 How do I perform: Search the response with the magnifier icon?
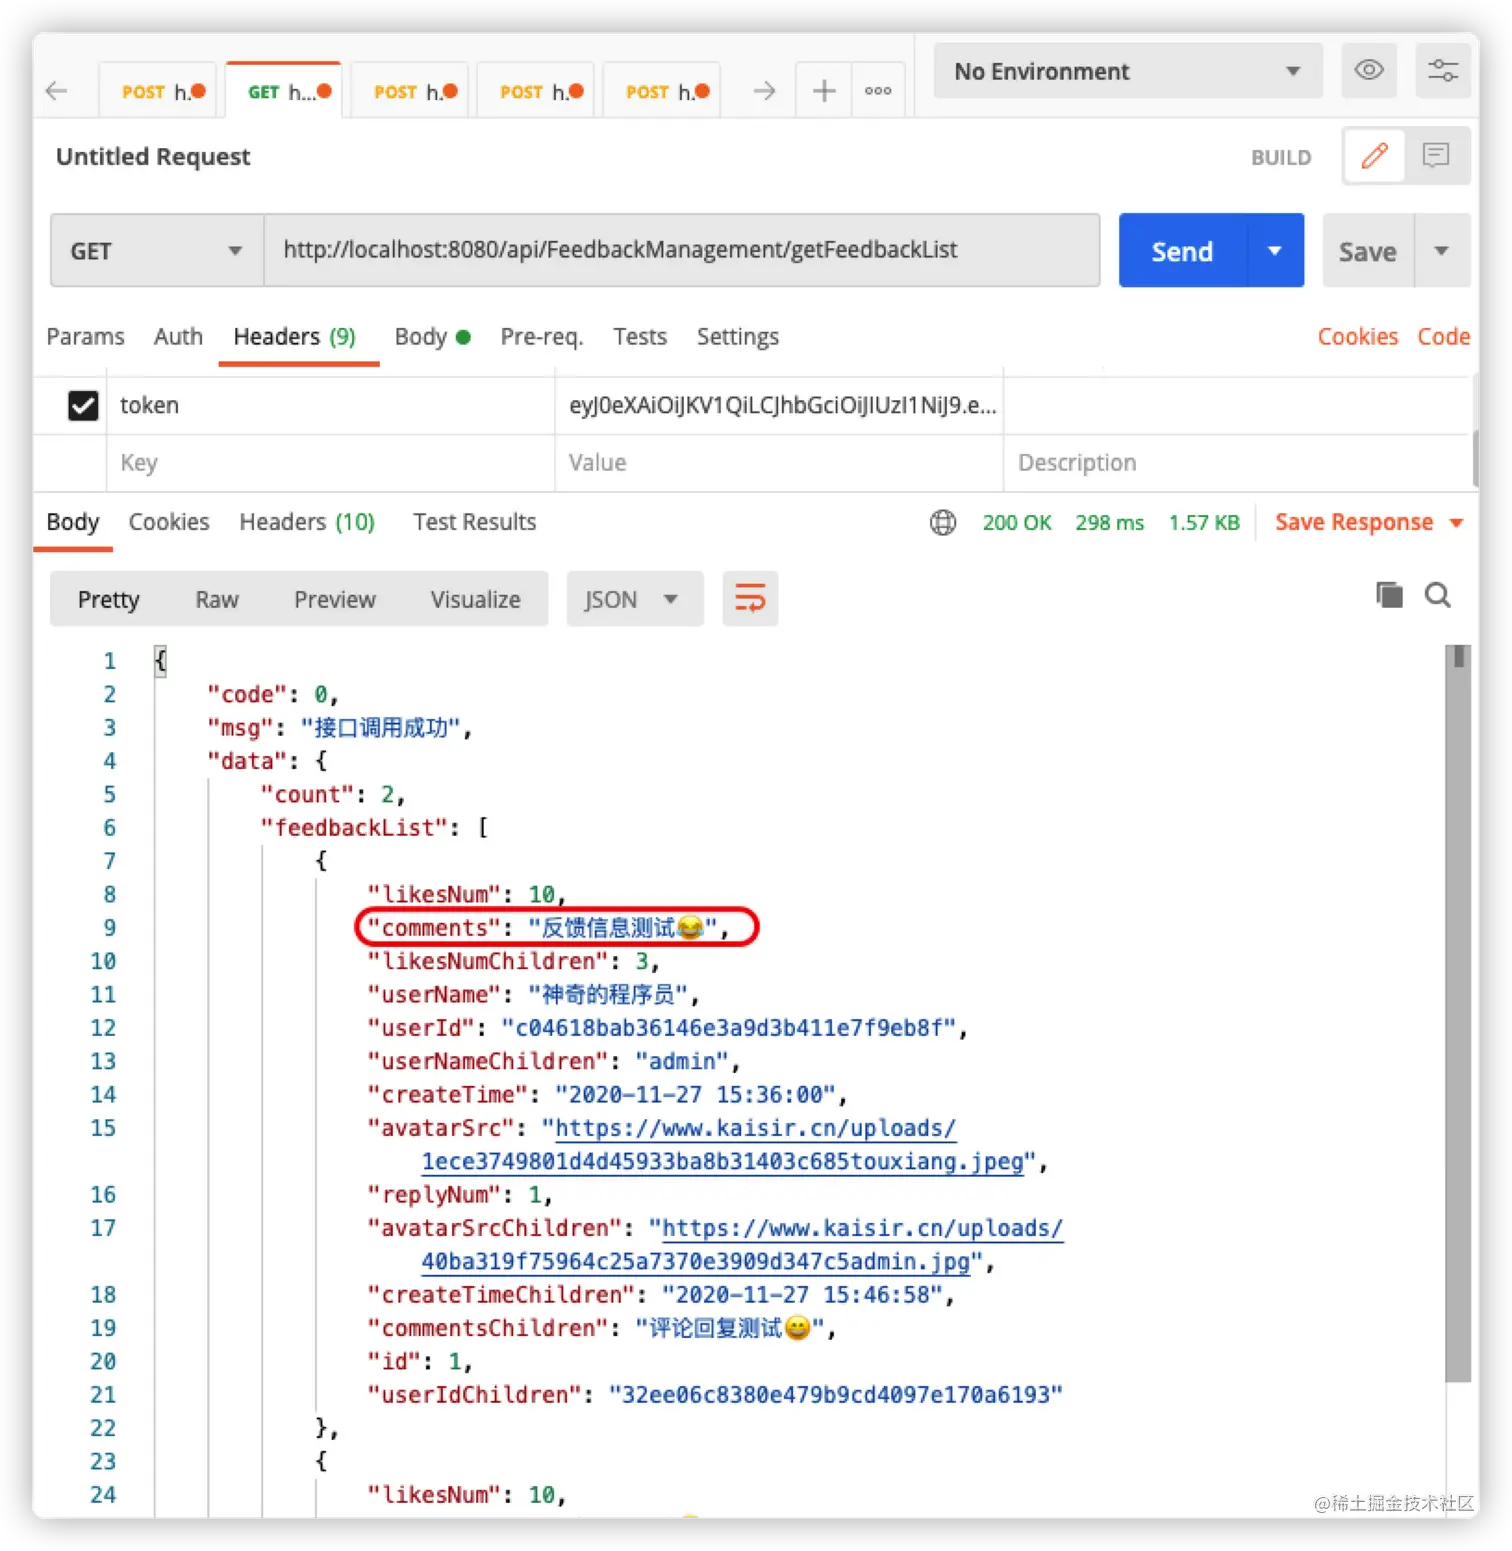(1438, 595)
